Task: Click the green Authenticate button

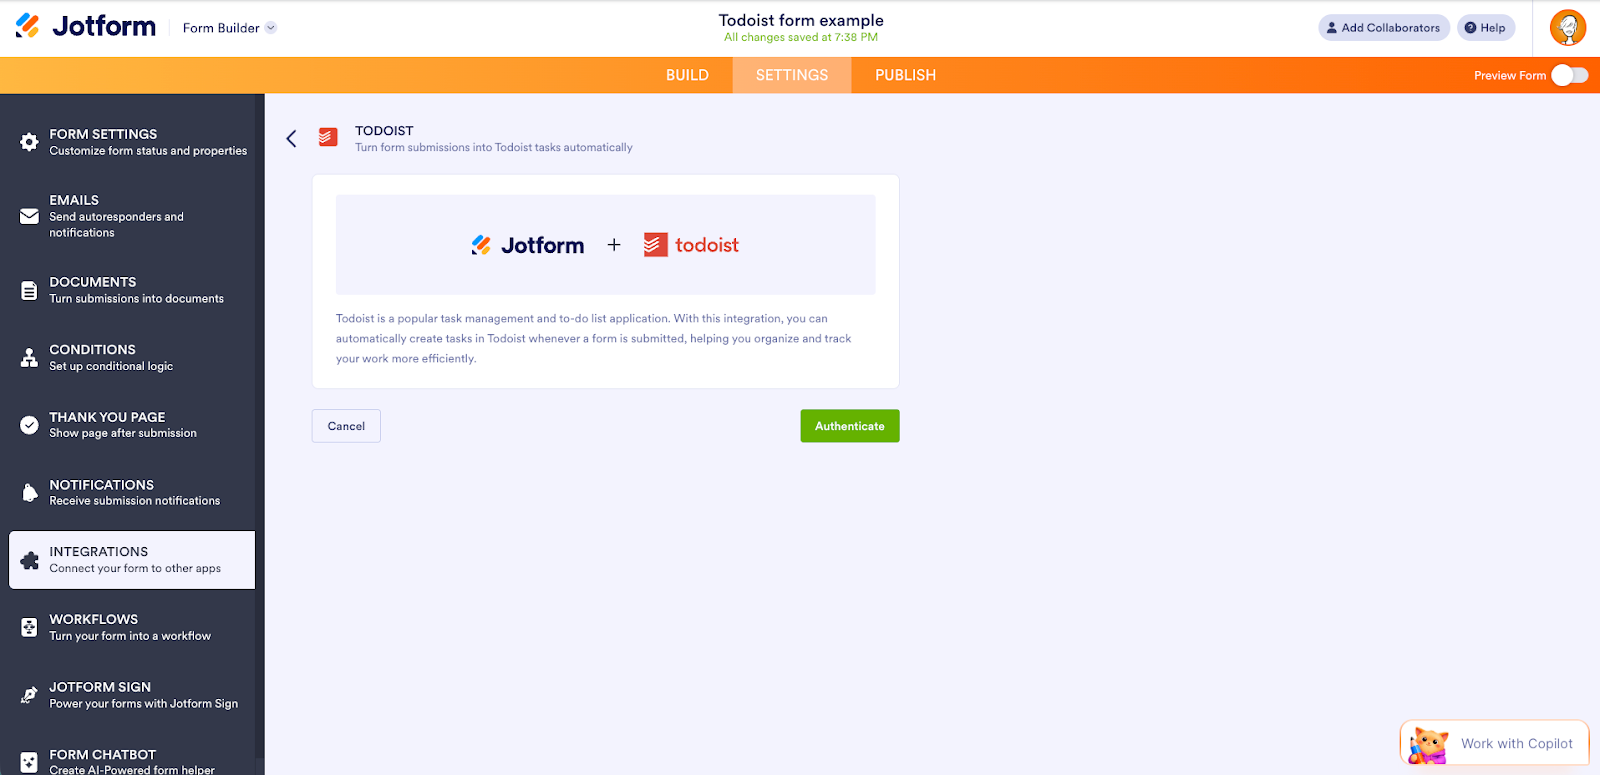Action: (850, 426)
